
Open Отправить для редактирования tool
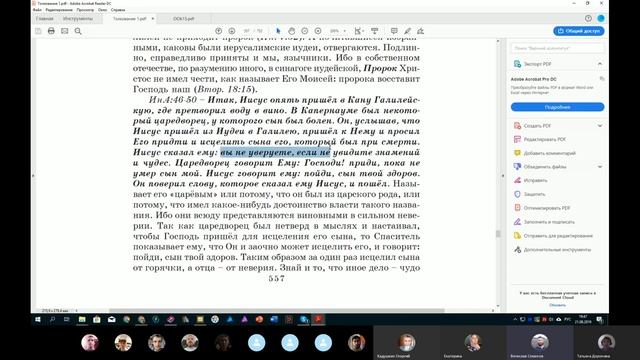[x=558, y=236]
